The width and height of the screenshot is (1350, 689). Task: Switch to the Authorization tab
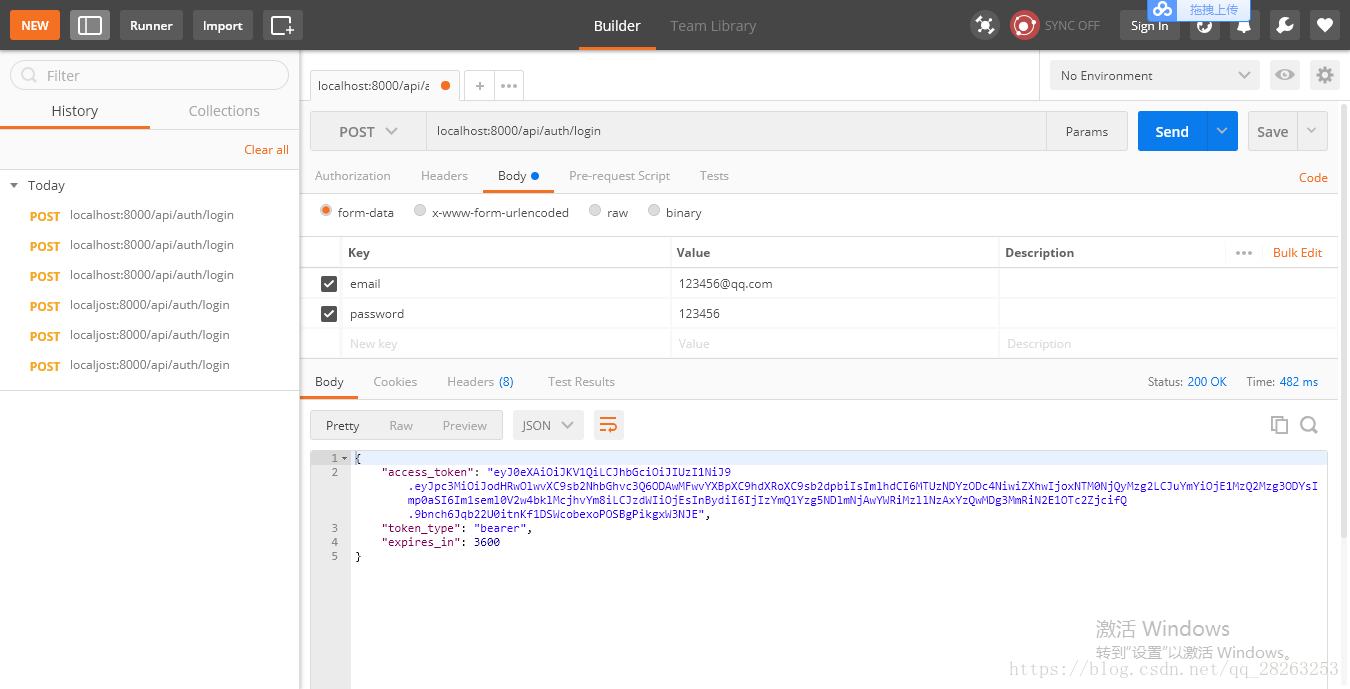(x=353, y=176)
